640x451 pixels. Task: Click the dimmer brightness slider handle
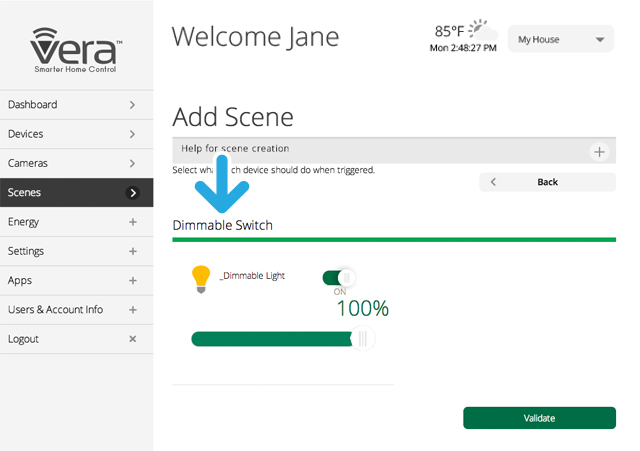[362, 340]
